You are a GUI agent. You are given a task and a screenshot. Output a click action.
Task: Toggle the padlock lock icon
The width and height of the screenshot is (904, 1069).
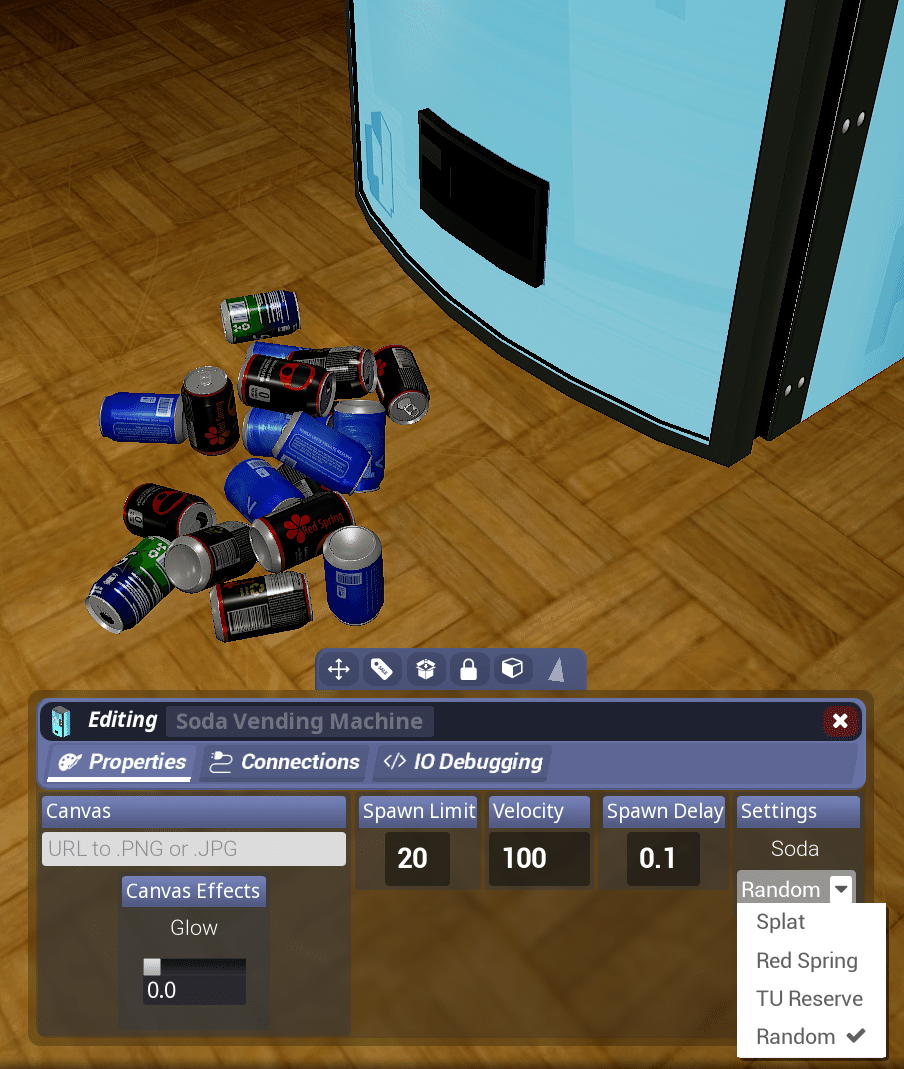pos(468,669)
